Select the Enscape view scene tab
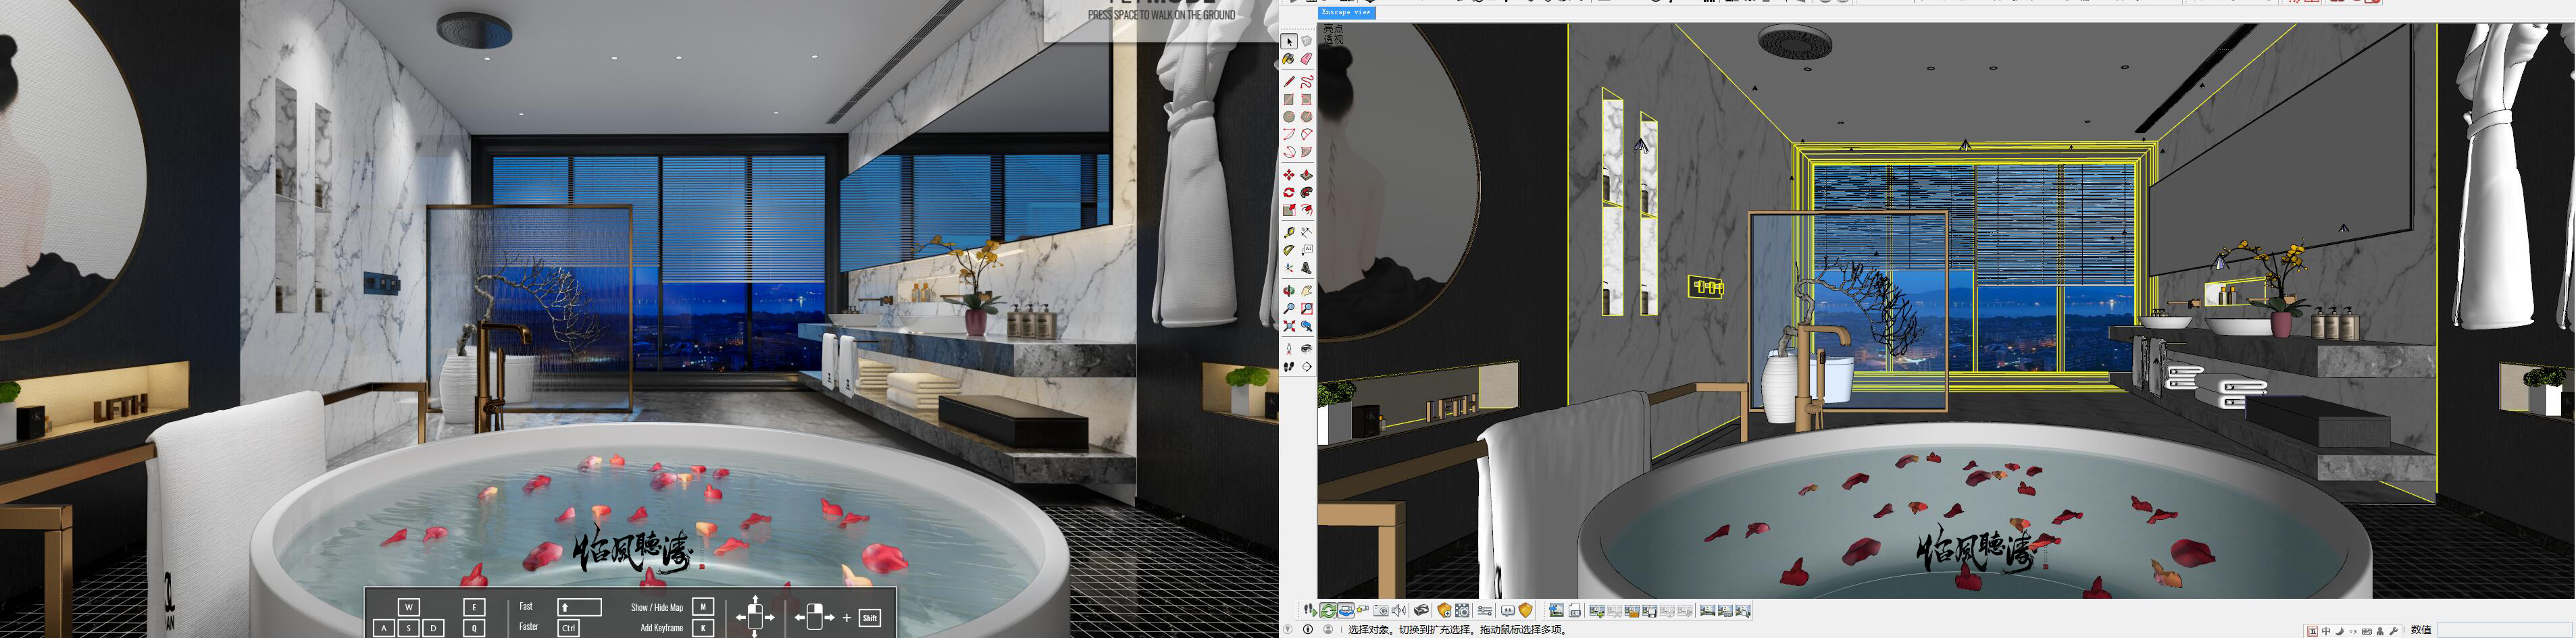Image resolution: width=2576 pixels, height=638 pixels. 1347,12
